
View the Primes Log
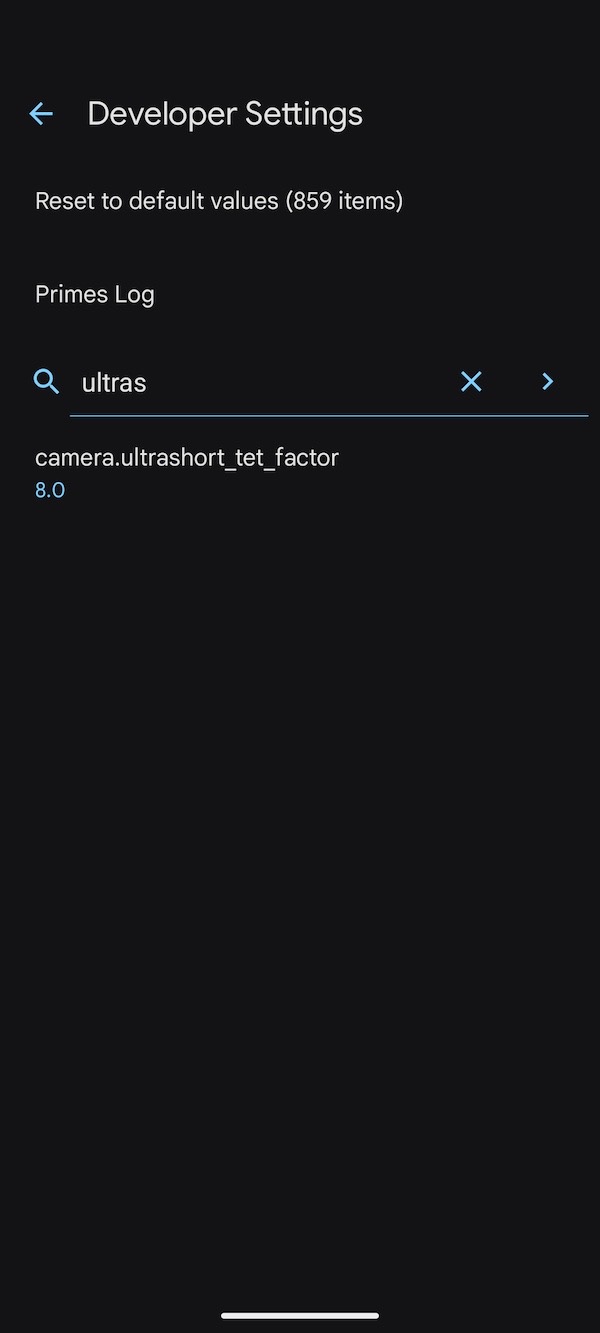[95, 294]
